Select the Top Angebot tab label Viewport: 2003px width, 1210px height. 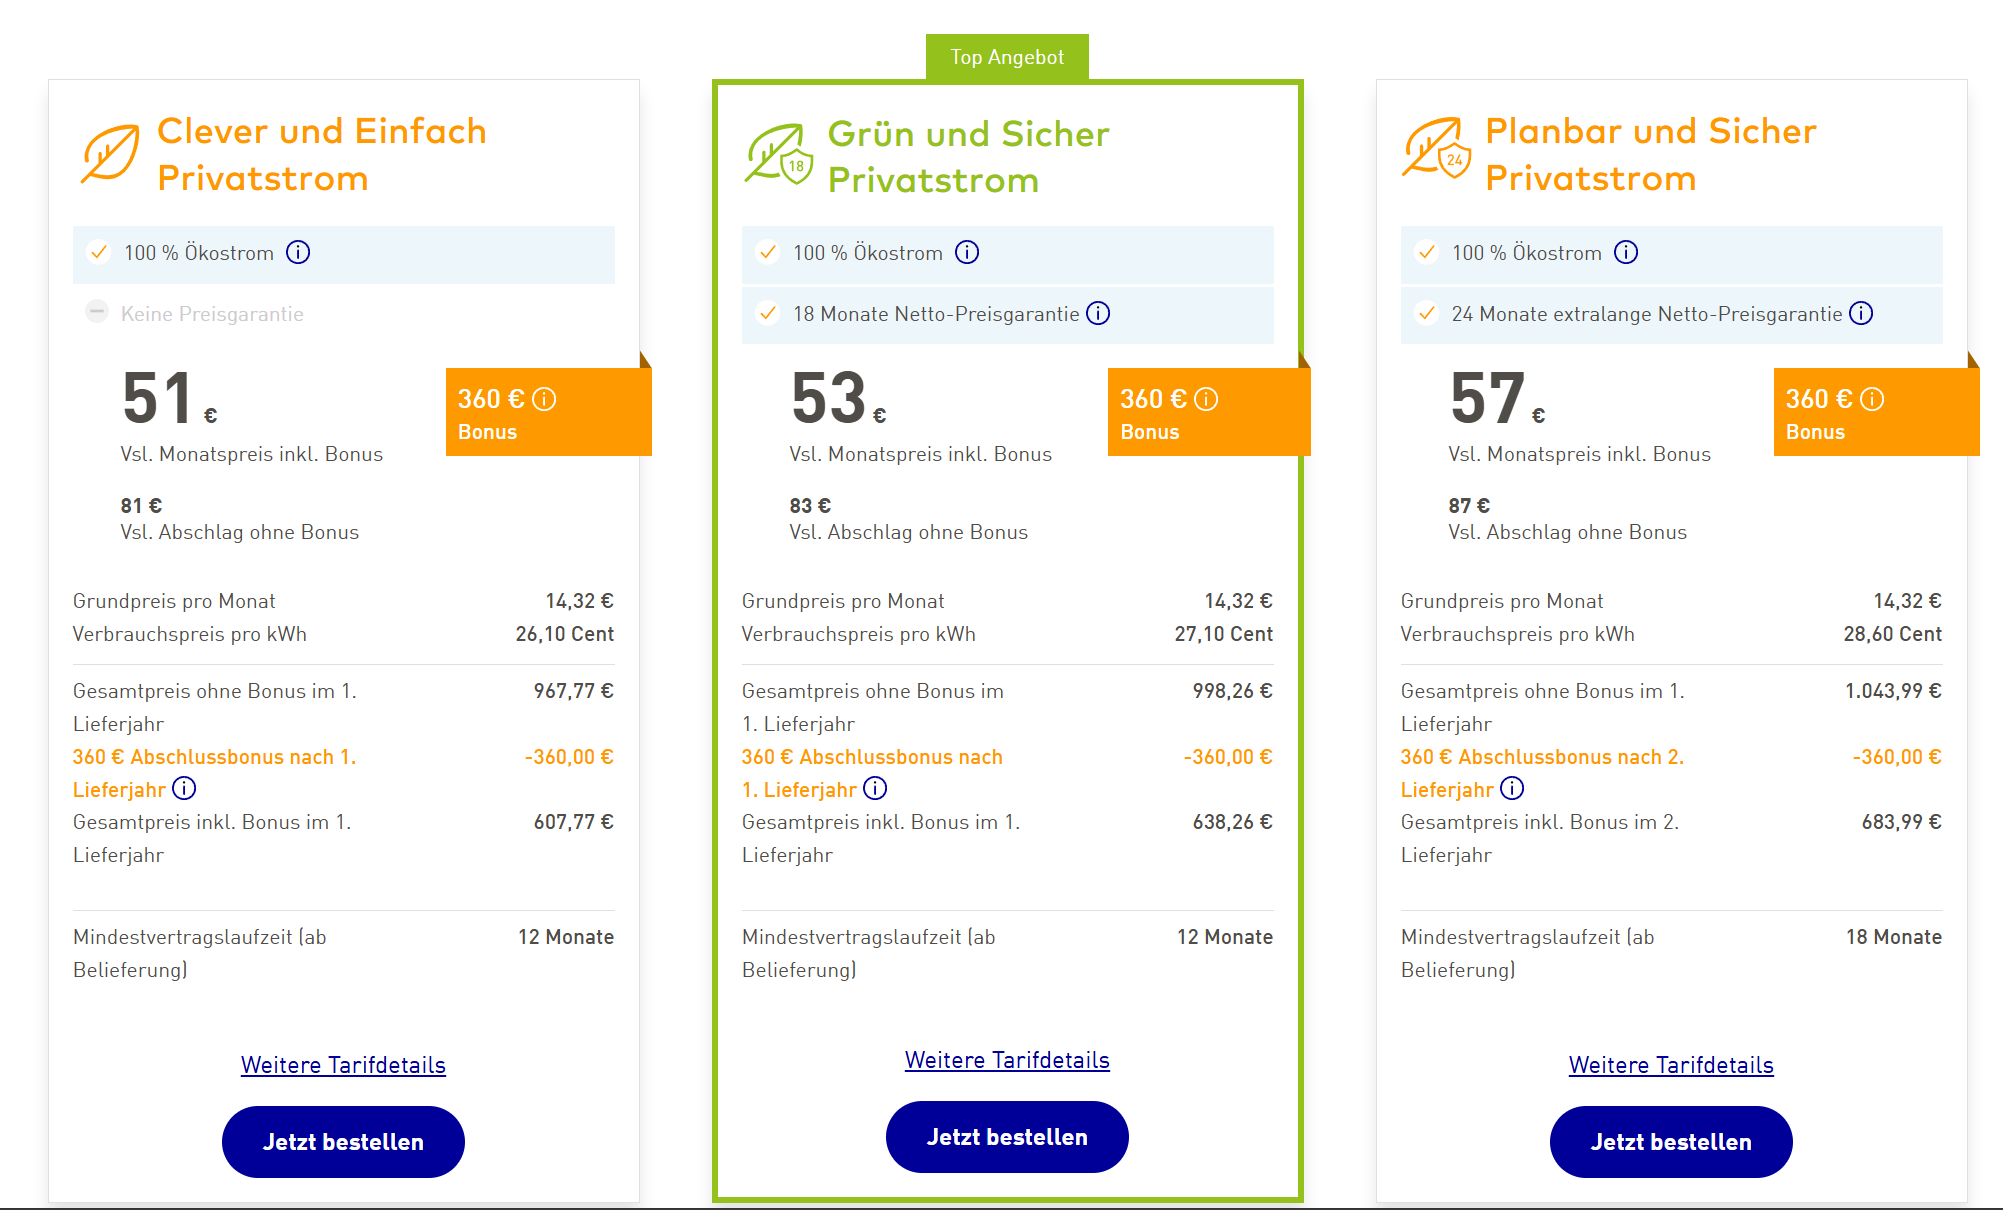click(x=1007, y=57)
